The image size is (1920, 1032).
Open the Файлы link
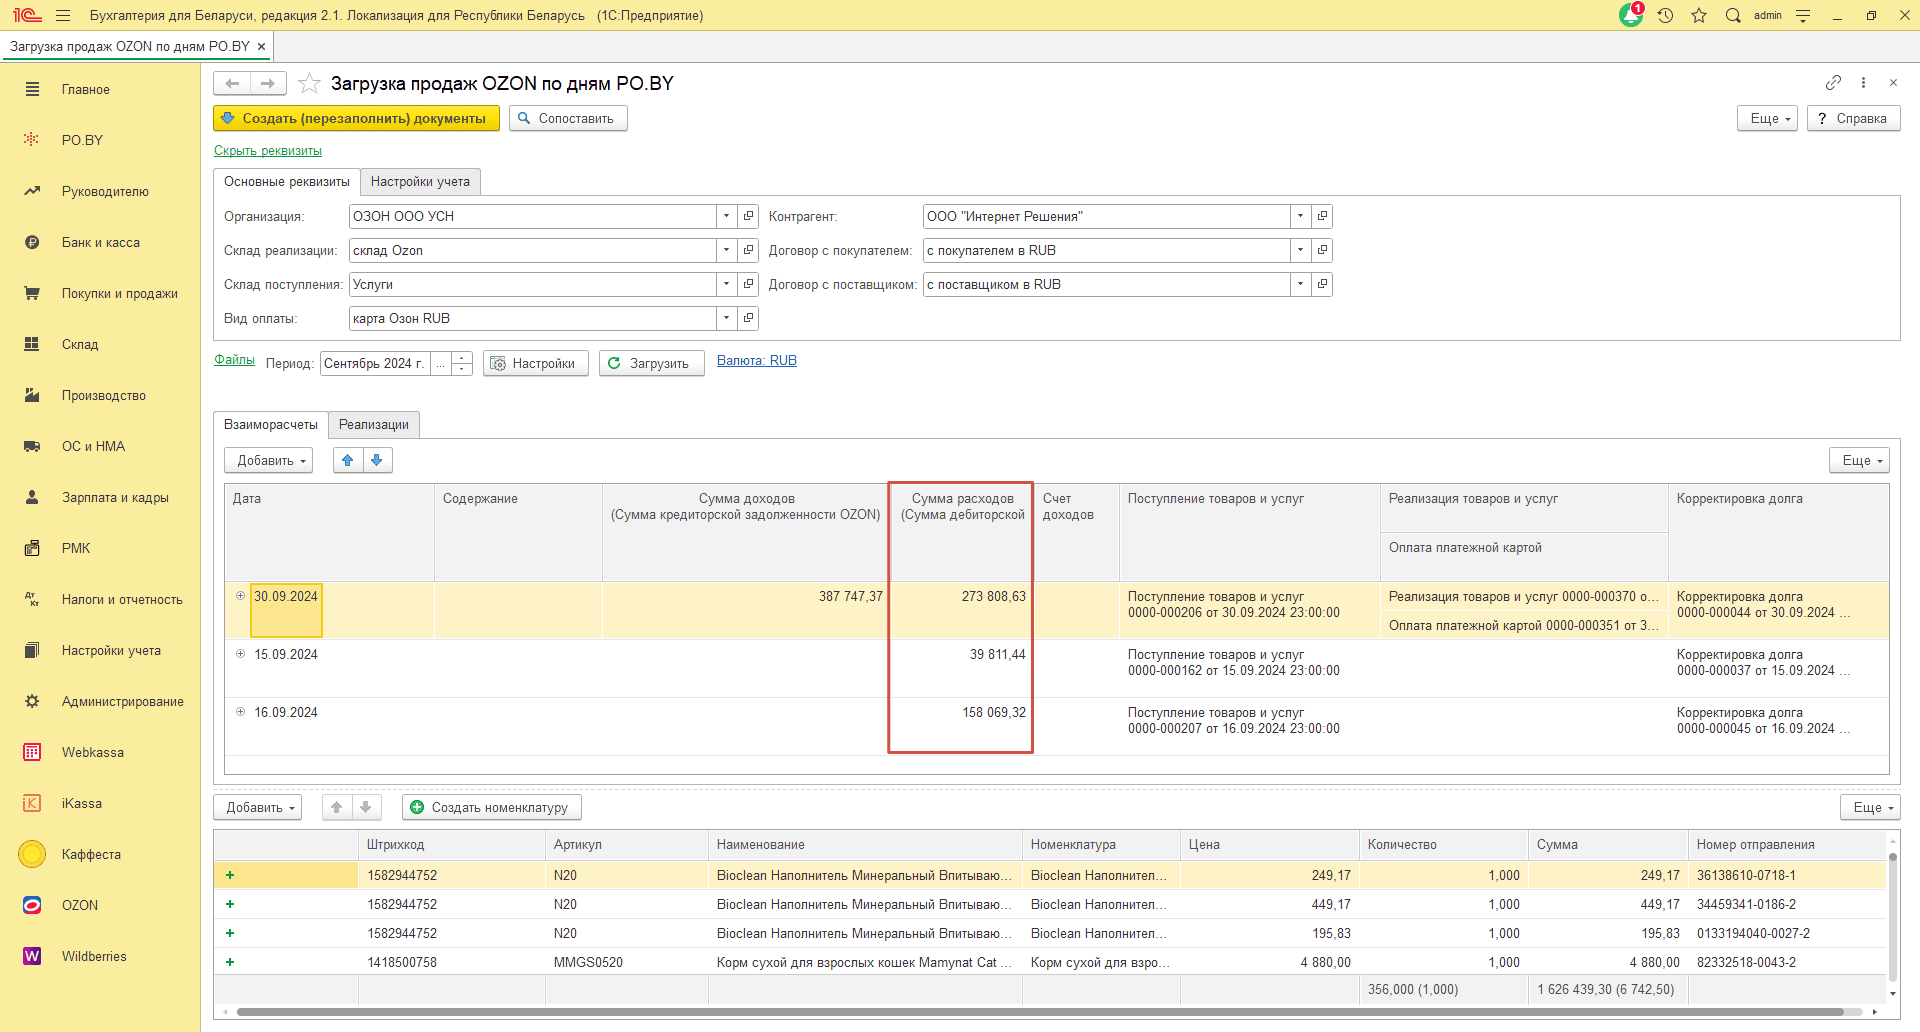[x=234, y=360]
